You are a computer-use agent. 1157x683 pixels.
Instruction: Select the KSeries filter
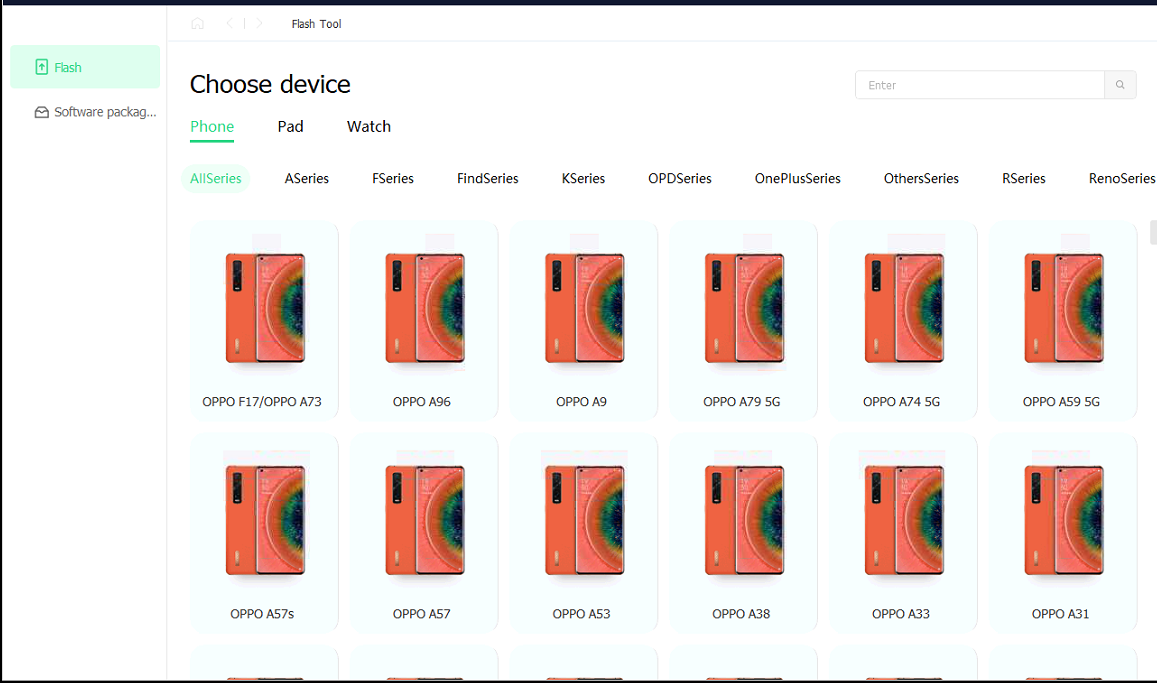coord(583,178)
